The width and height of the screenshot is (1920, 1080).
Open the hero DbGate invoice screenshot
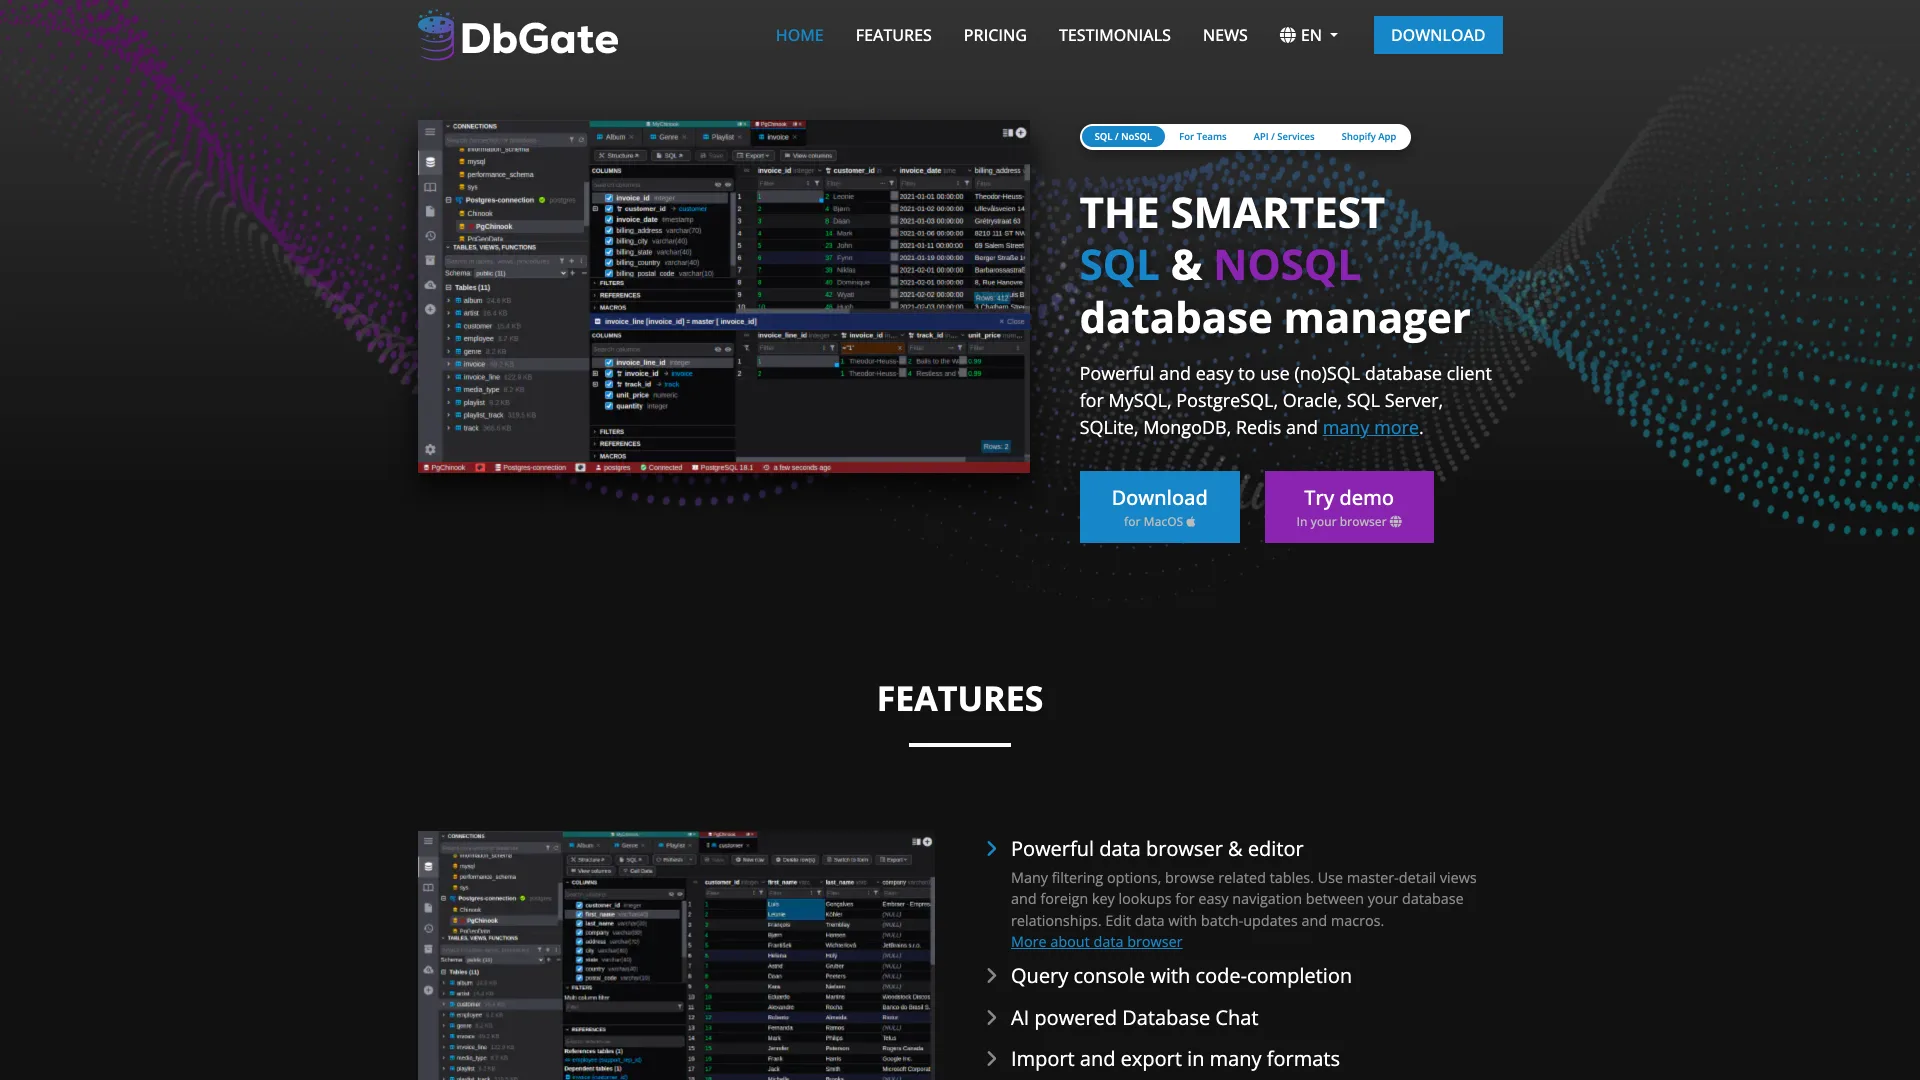724,296
